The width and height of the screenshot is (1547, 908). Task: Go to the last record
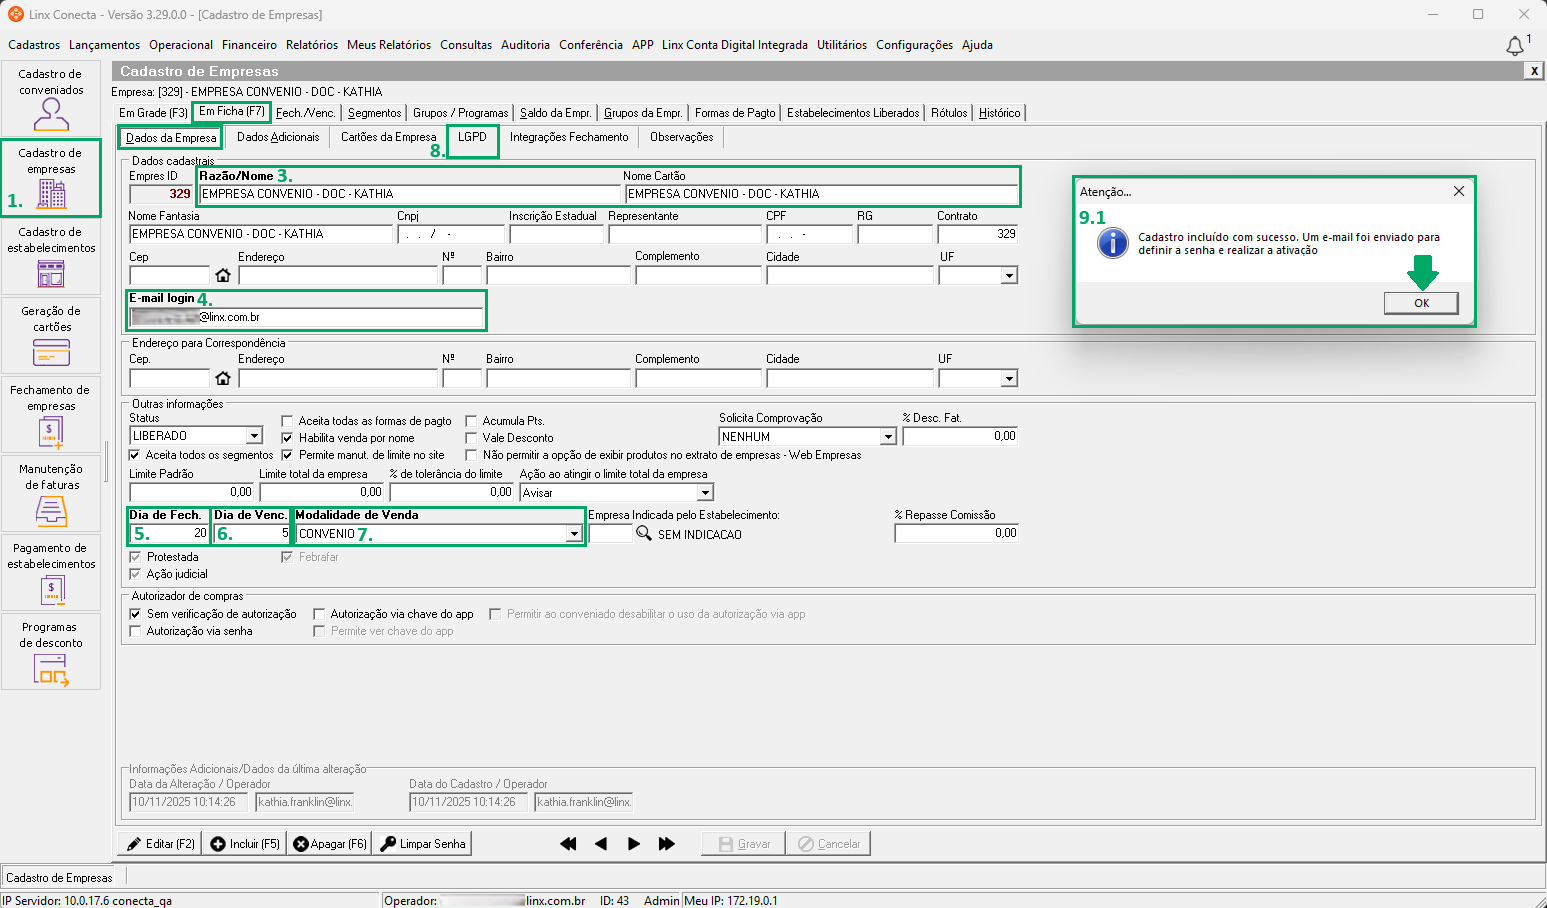[667, 844]
